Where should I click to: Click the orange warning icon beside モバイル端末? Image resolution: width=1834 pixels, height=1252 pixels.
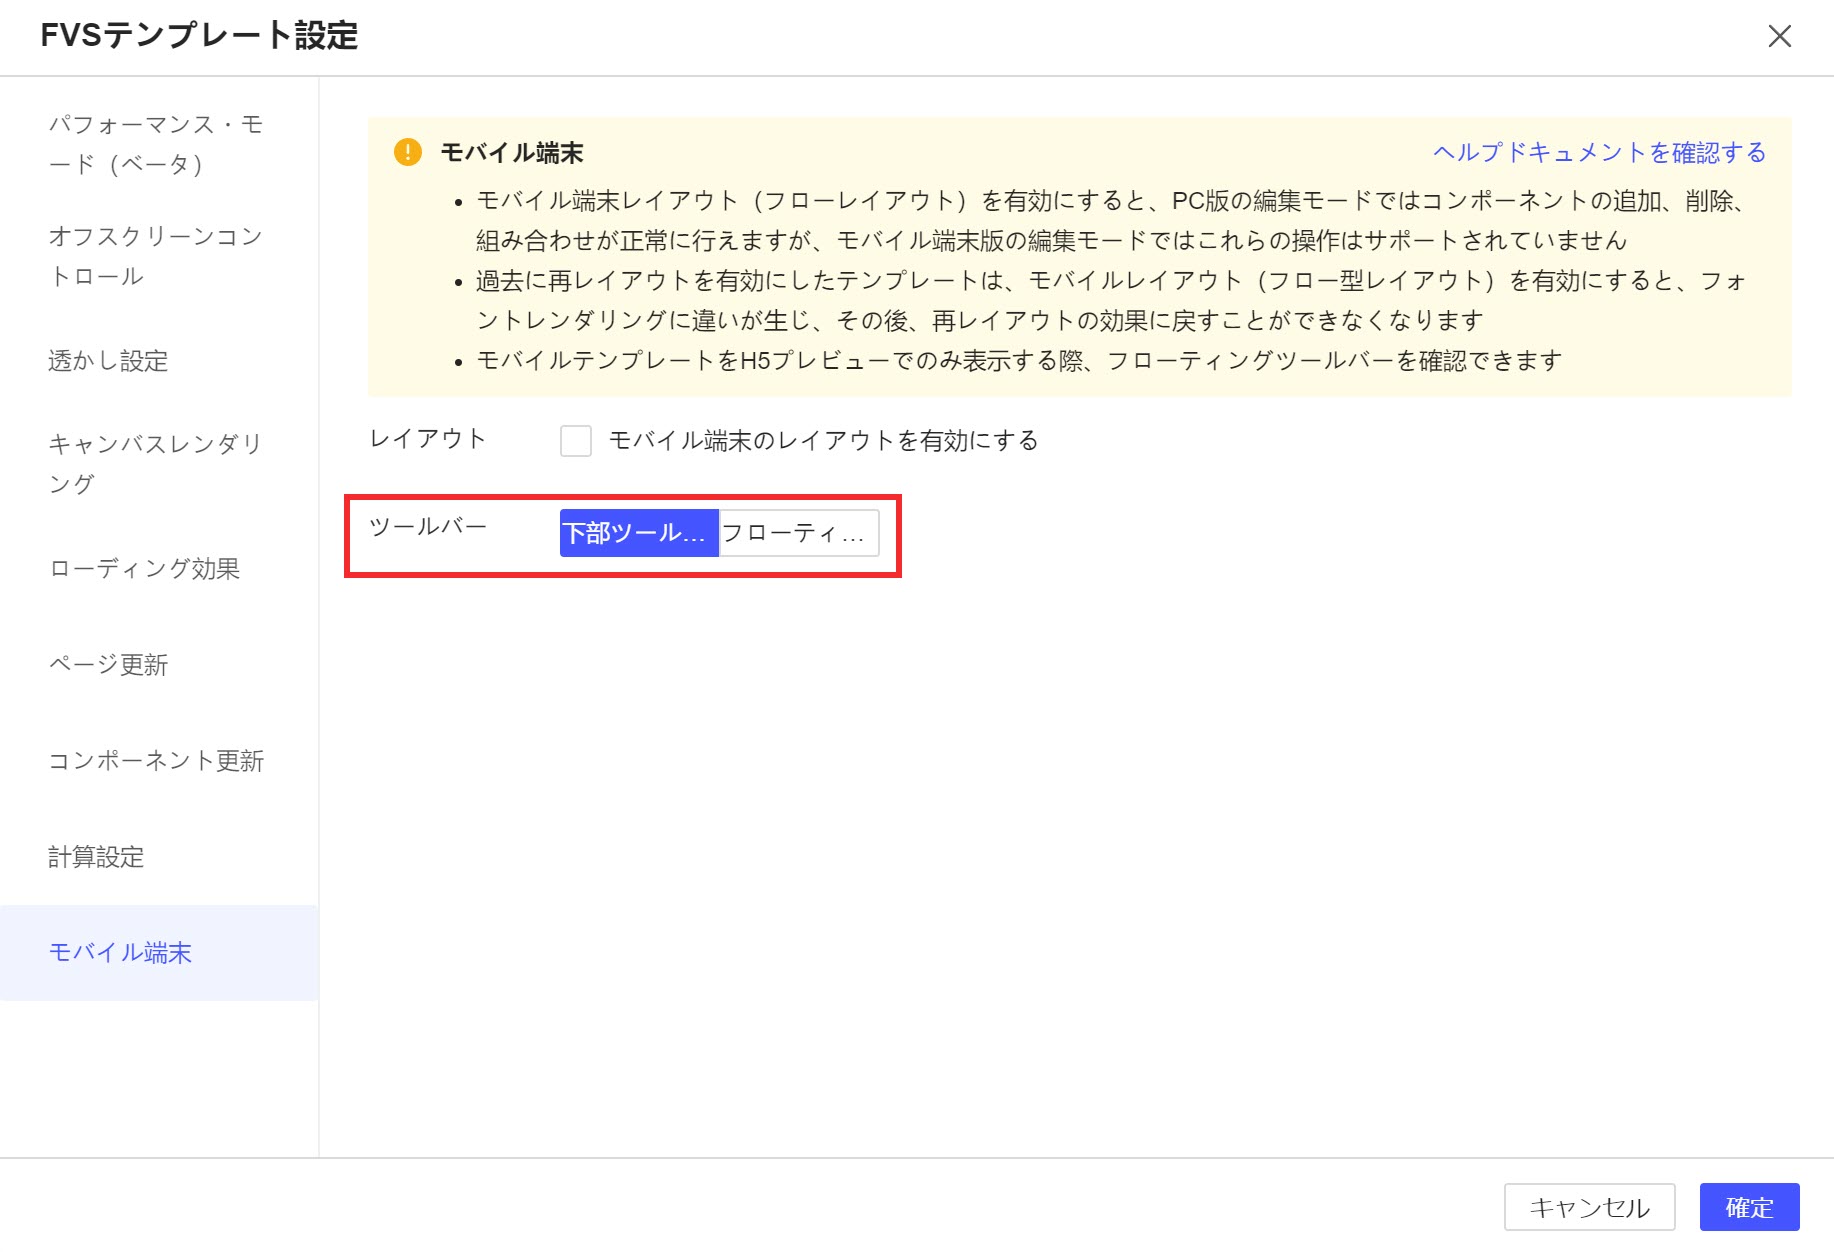(408, 152)
